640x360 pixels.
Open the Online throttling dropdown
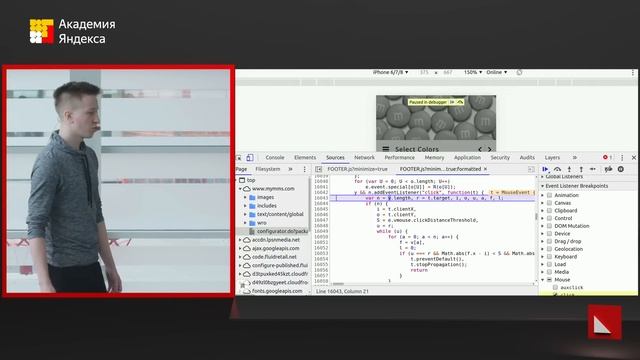[x=497, y=72]
